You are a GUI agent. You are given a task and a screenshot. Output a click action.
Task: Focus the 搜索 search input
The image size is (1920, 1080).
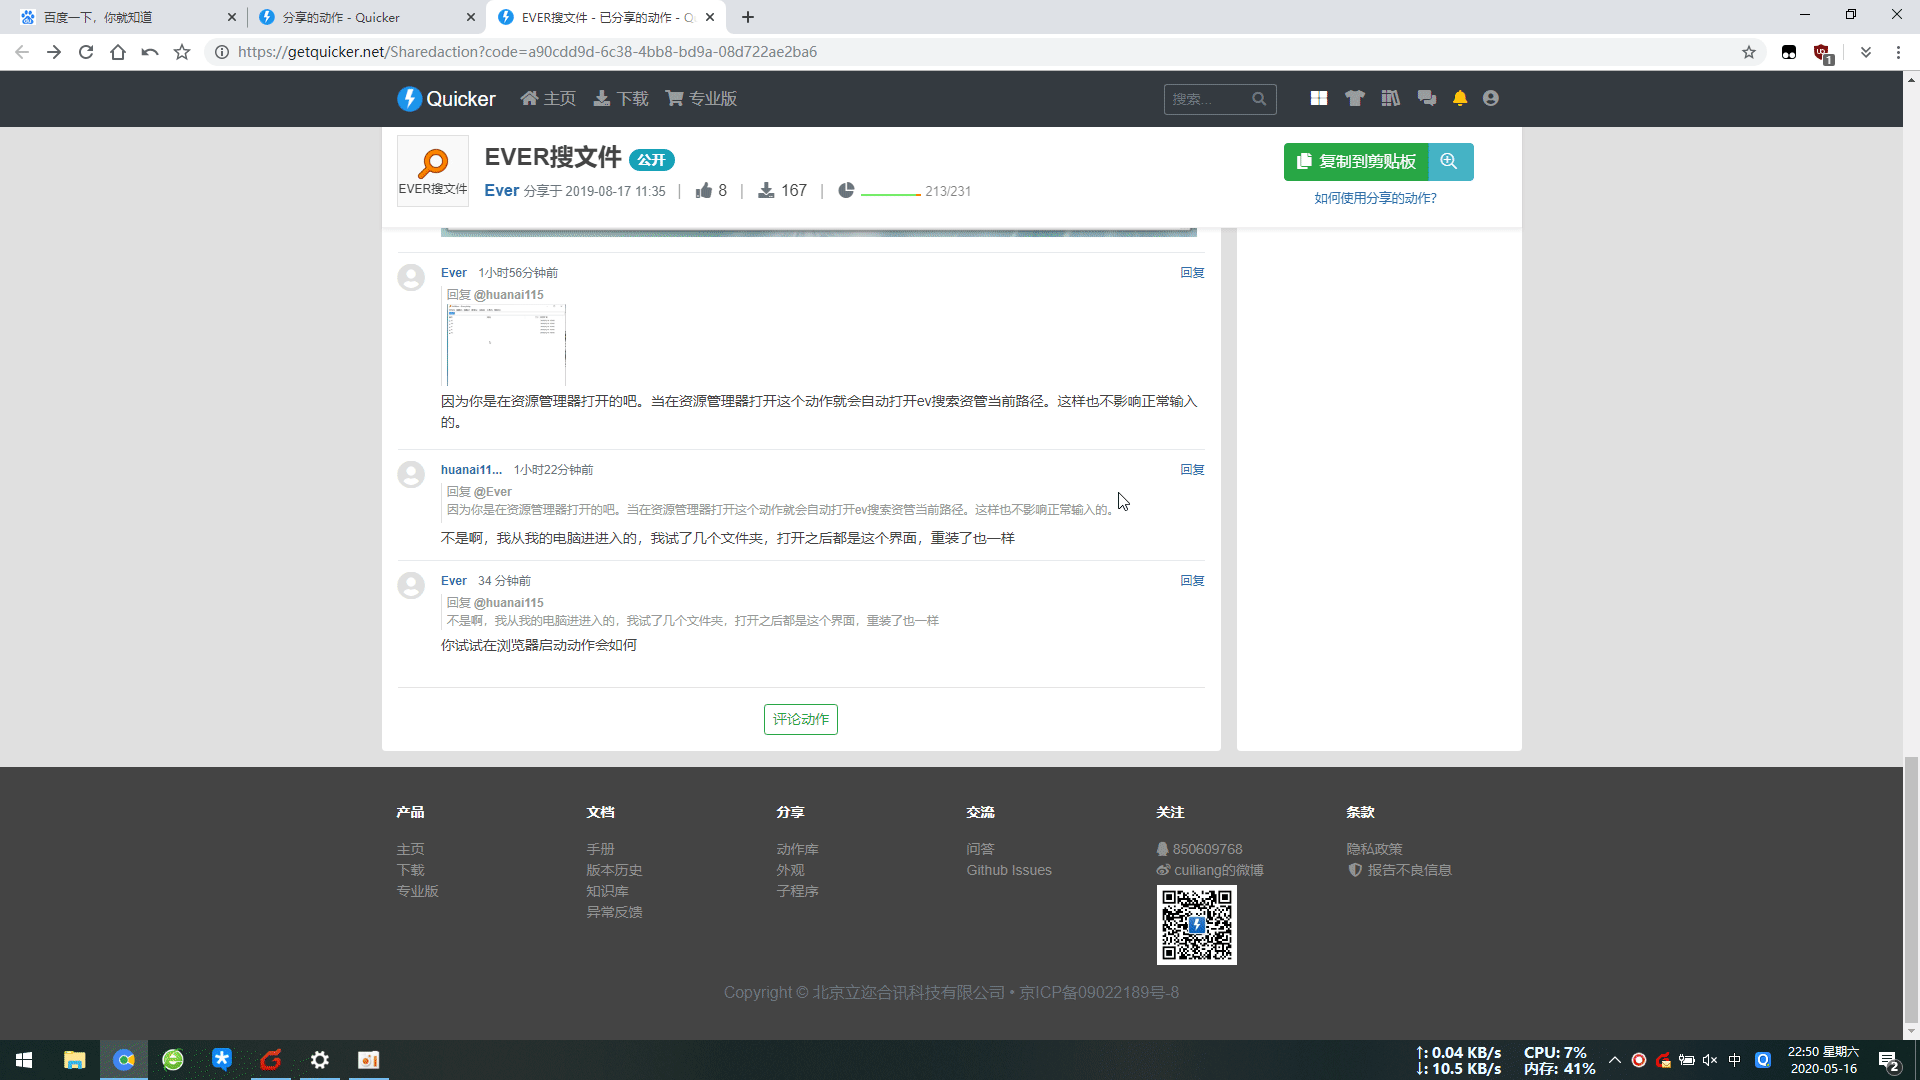click(1208, 99)
